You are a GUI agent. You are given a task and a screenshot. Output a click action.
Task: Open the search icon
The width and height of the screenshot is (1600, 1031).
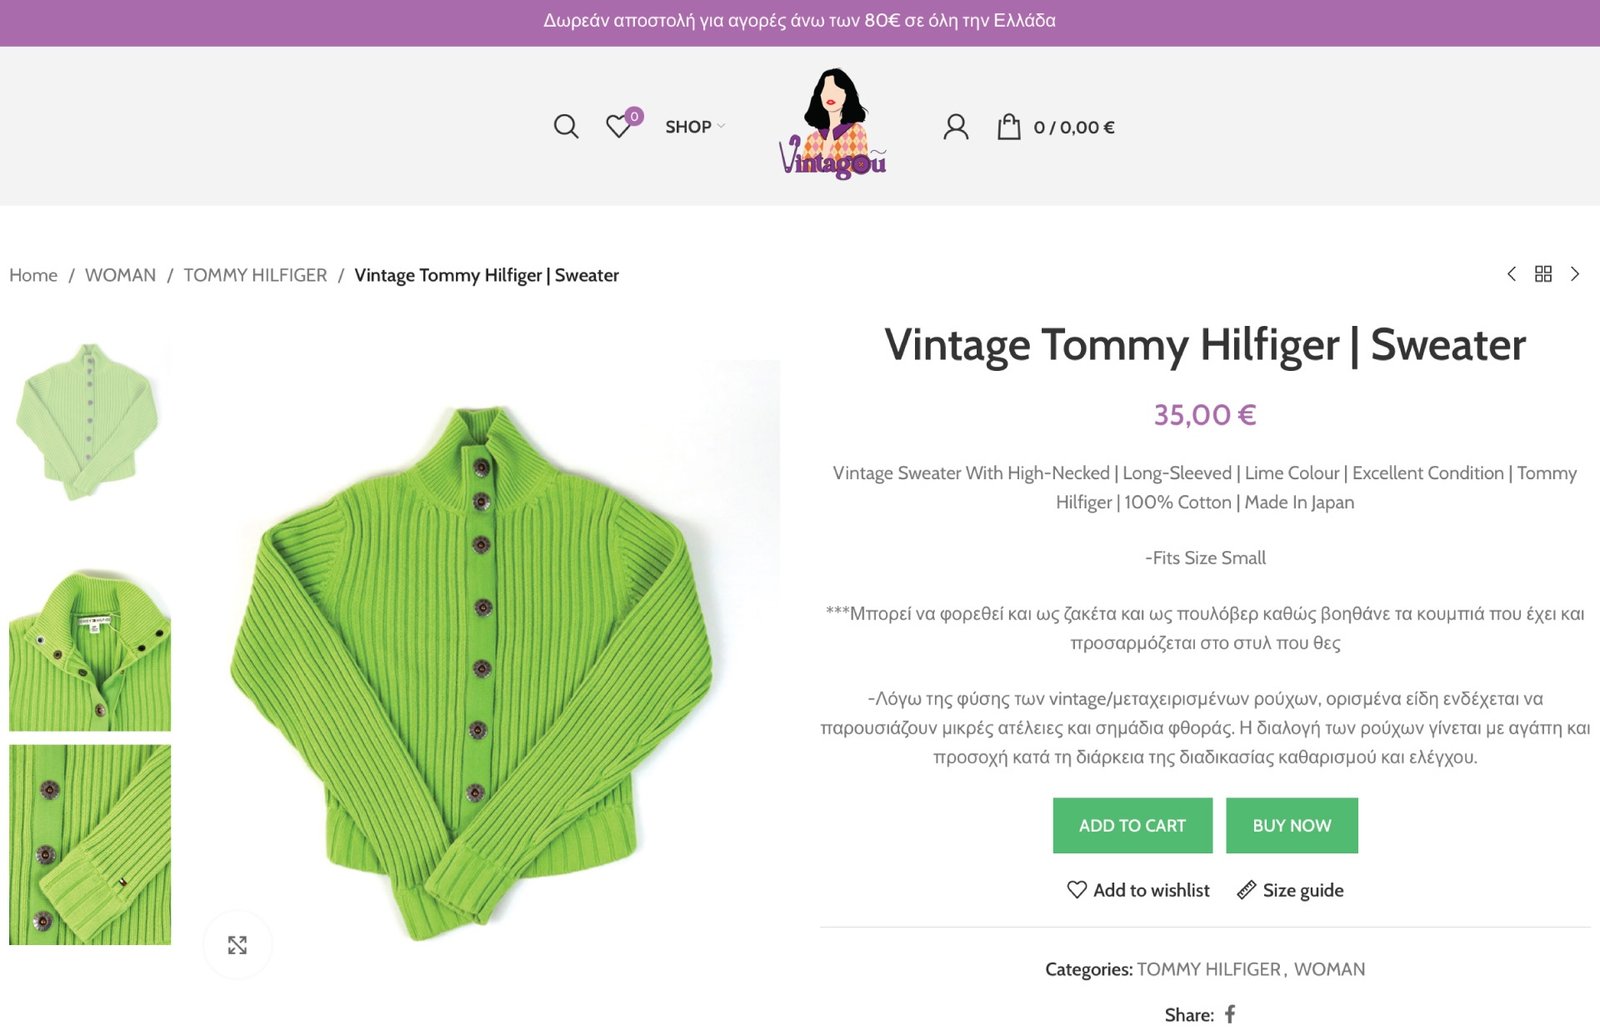tap(566, 127)
